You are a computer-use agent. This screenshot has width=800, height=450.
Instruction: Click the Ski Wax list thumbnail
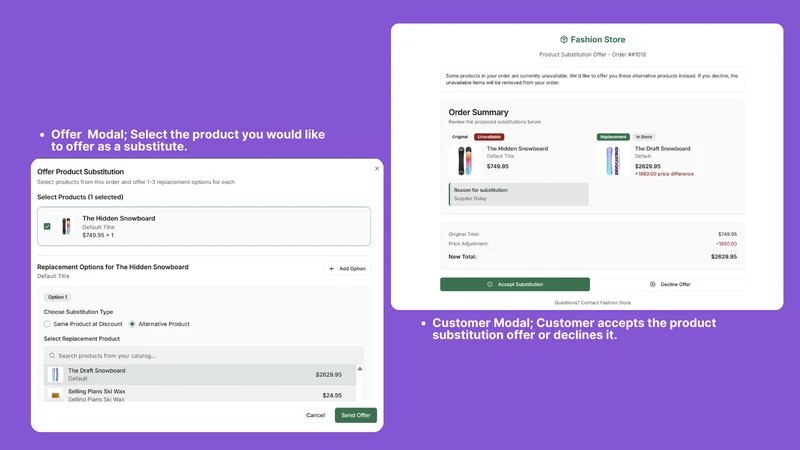55,395
